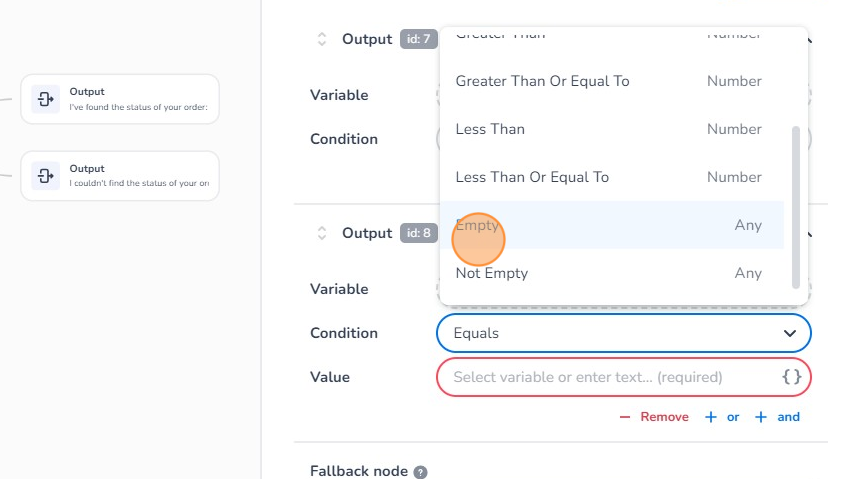This screenshot has width=860, height=479.
Task: Click the reorder handle beside Output id: 8
Action: (322, 233)
